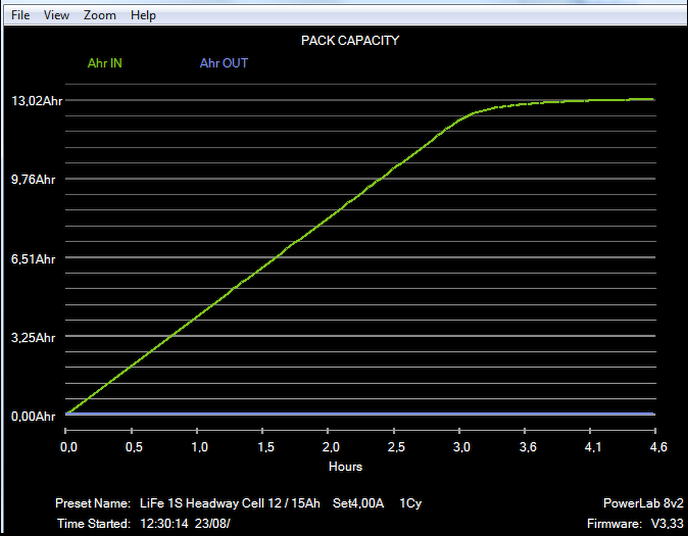
Task: Click the '2,5' hours axis value
Action: (x=396, y=447)
